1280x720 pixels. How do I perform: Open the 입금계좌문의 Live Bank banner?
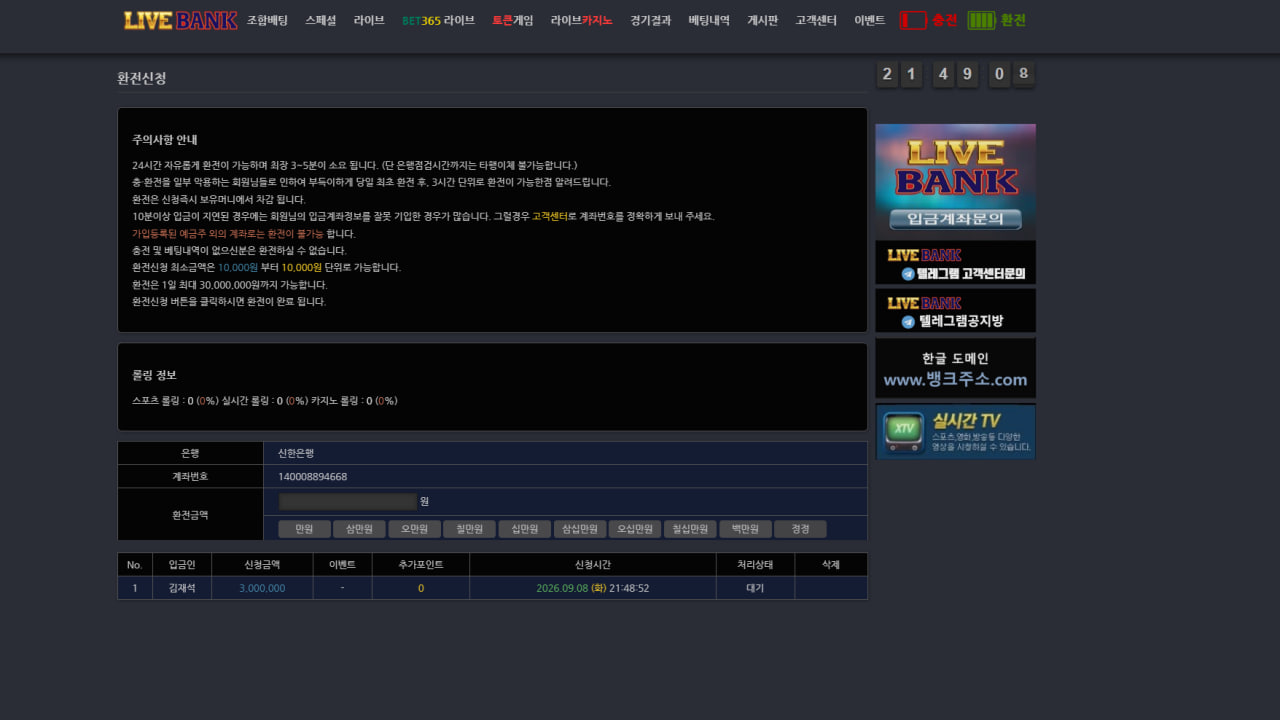(955, 181)
